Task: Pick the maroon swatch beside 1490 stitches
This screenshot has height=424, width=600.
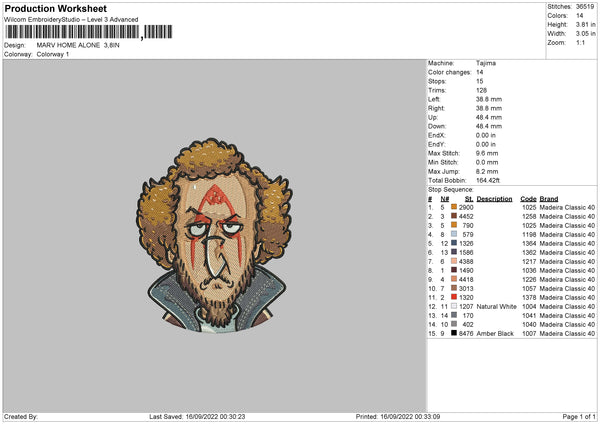Action: tap(454, 270)
